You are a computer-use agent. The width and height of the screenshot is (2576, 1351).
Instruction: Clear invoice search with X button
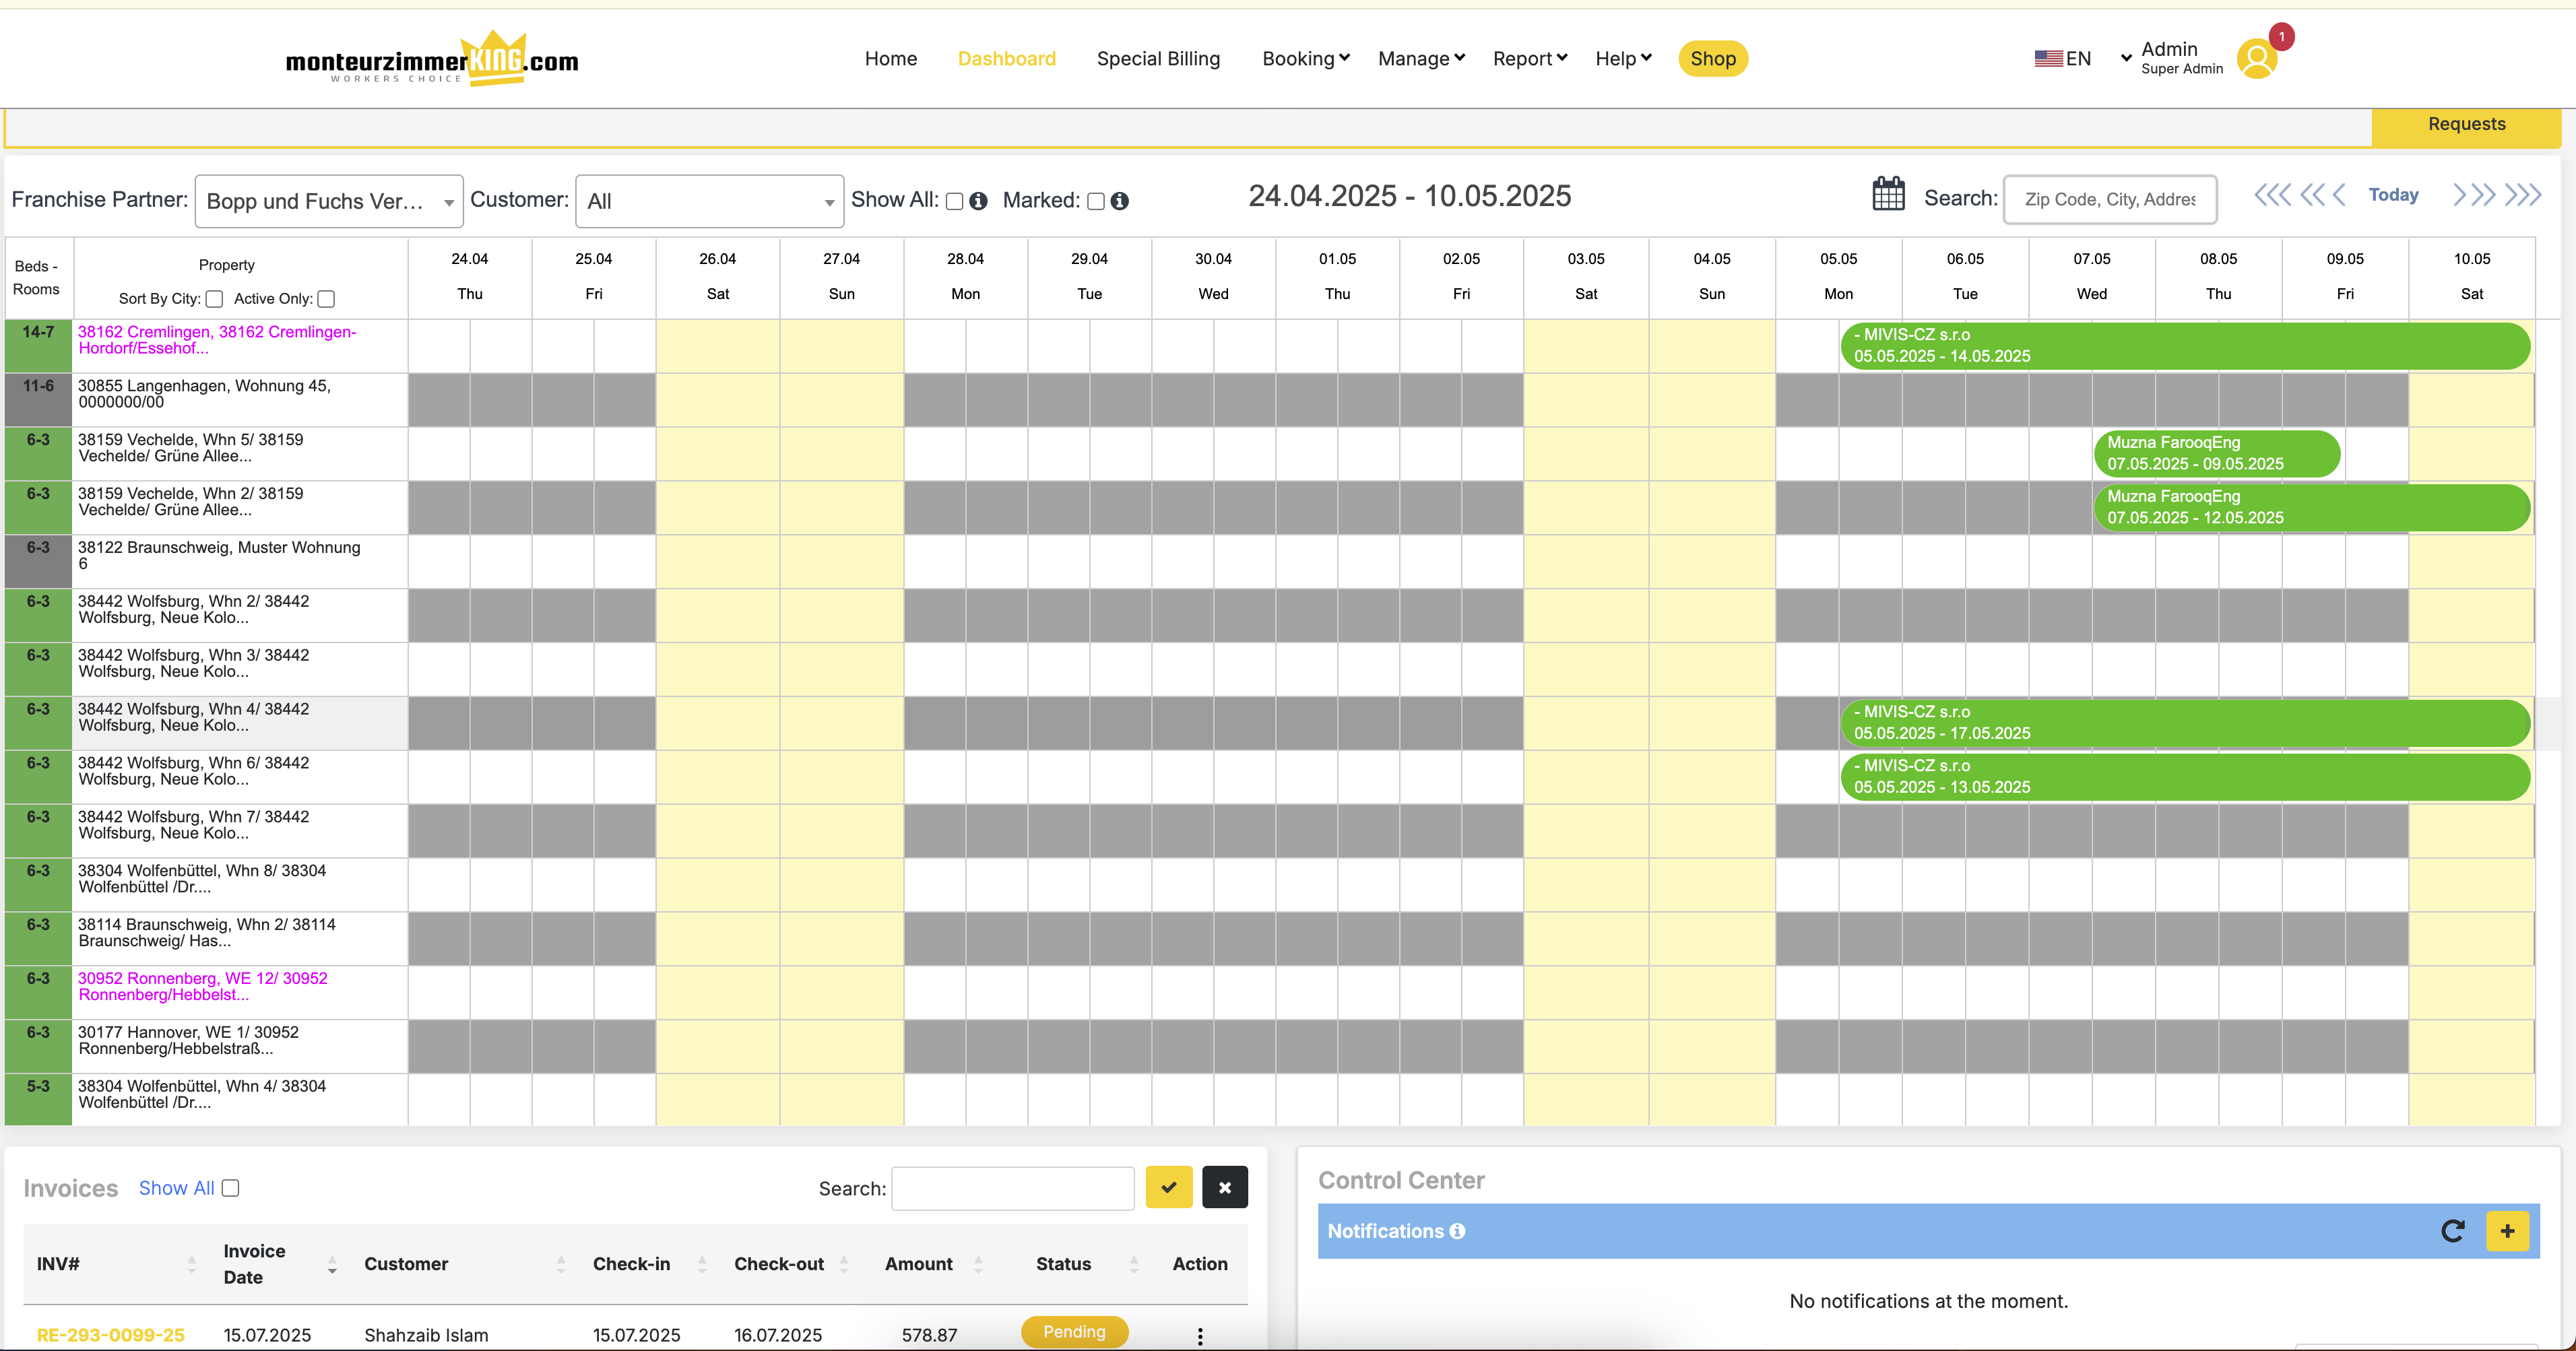(x=1224, y=1187)
